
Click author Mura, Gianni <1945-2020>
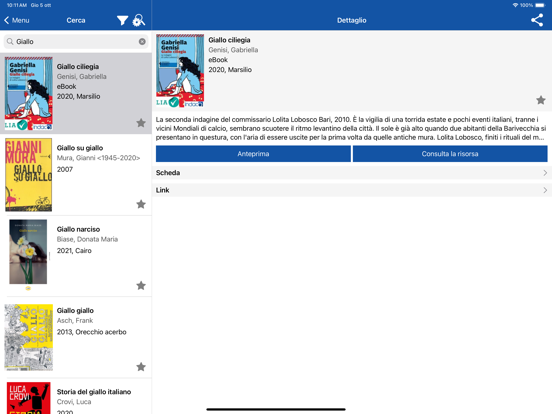[99, 158]
